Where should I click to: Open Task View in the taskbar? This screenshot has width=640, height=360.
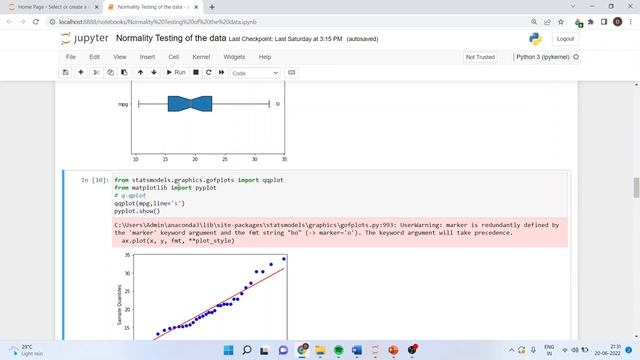pyautogui.click(x=264, y=350)
